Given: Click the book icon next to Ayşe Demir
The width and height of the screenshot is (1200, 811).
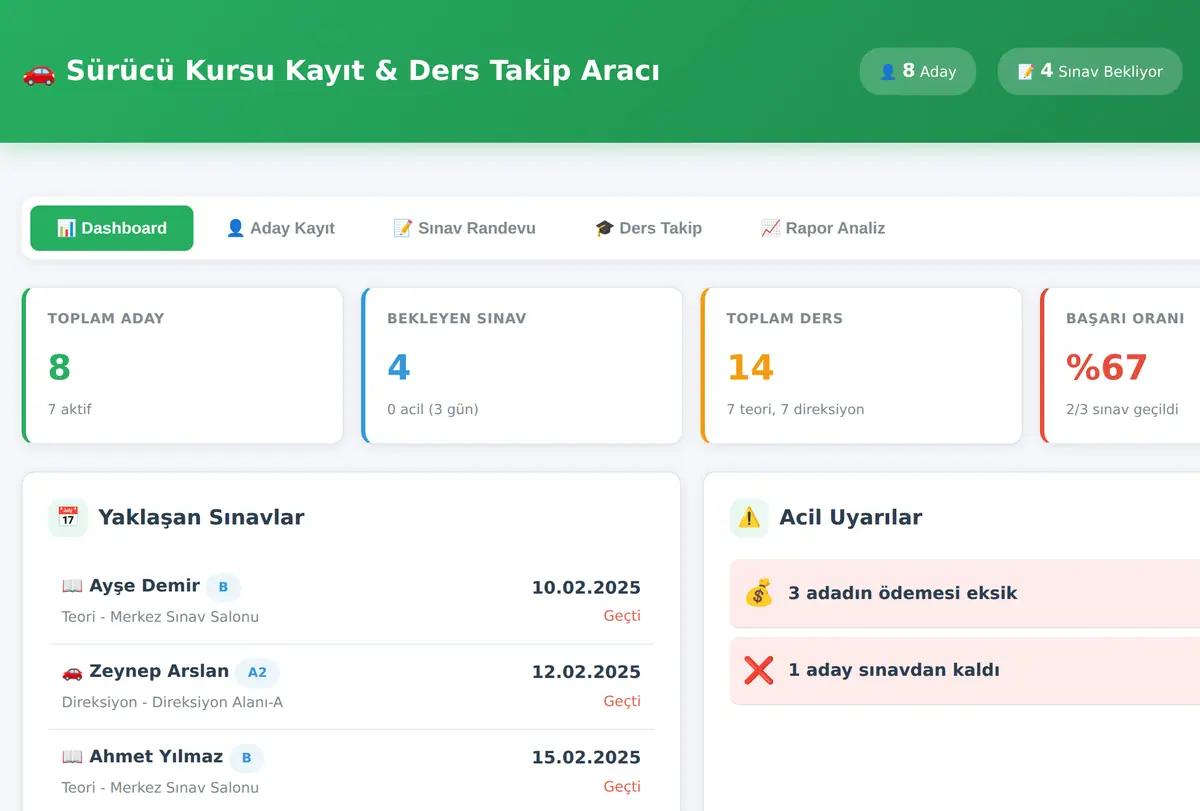Looking at the screenshot, I should pos(72,586).
